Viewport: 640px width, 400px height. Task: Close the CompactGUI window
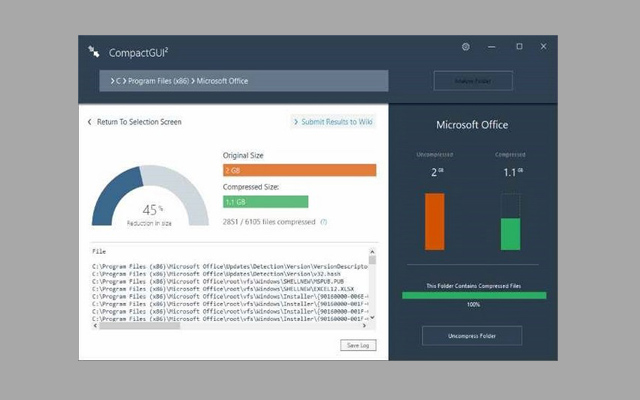pos(546,47)
